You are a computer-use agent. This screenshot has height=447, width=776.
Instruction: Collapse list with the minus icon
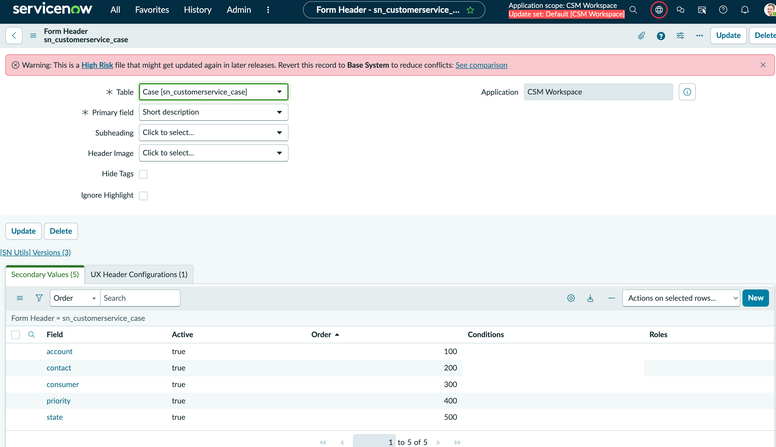[611, 298]
